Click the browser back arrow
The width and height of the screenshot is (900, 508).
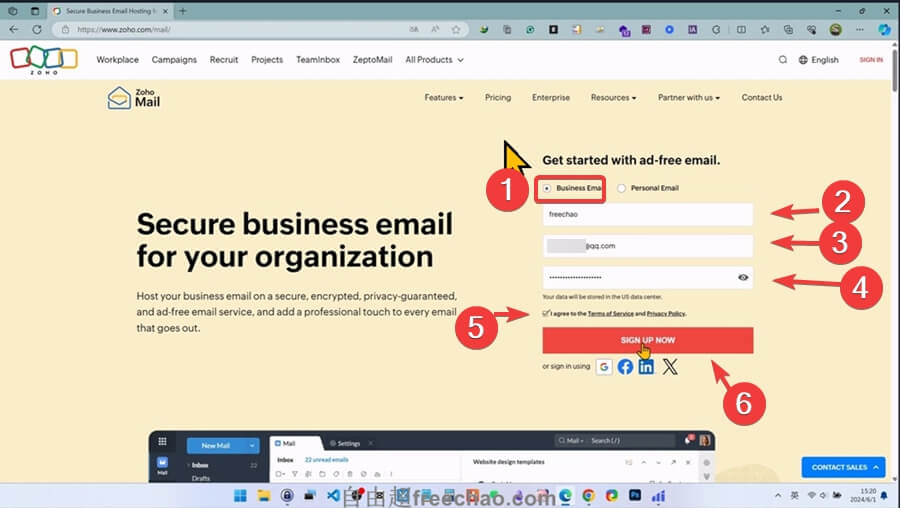tap(14, 29)
